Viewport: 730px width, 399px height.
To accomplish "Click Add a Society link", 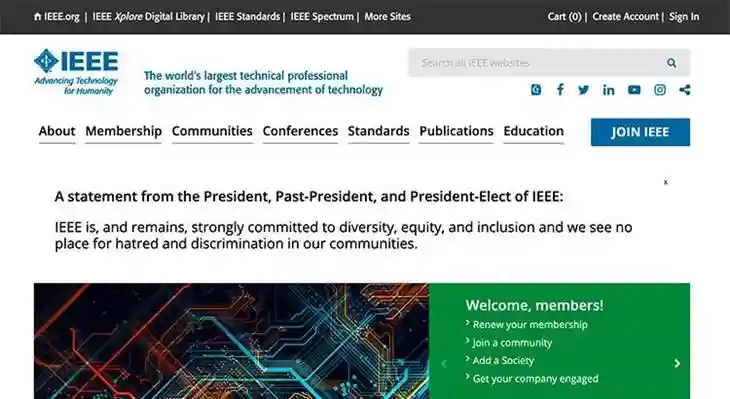I will [x=503, y=360].
